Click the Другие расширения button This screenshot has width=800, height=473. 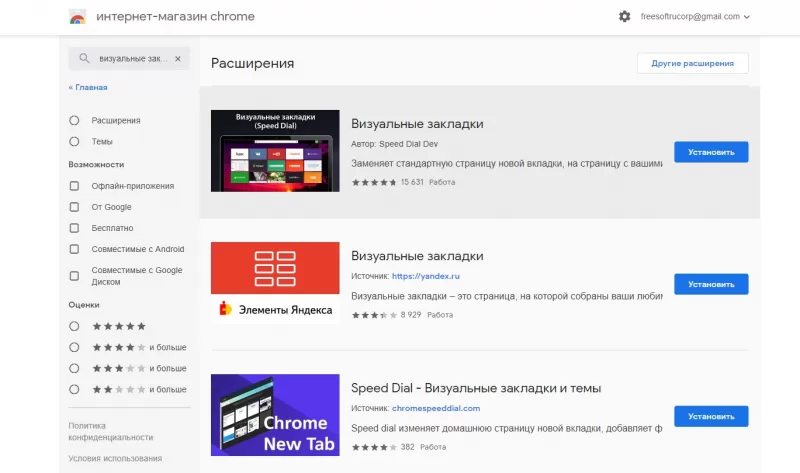click(692, 63)
